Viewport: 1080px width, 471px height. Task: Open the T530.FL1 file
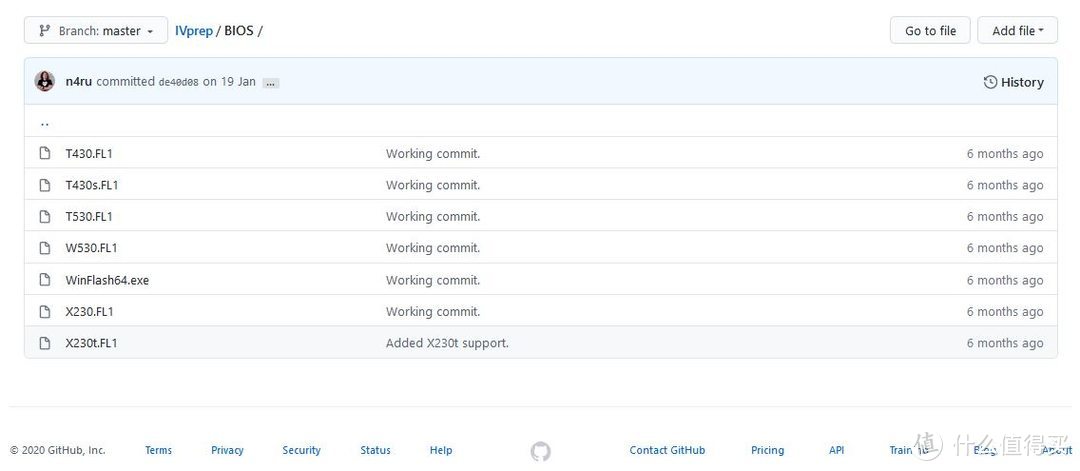pos(89,216)
